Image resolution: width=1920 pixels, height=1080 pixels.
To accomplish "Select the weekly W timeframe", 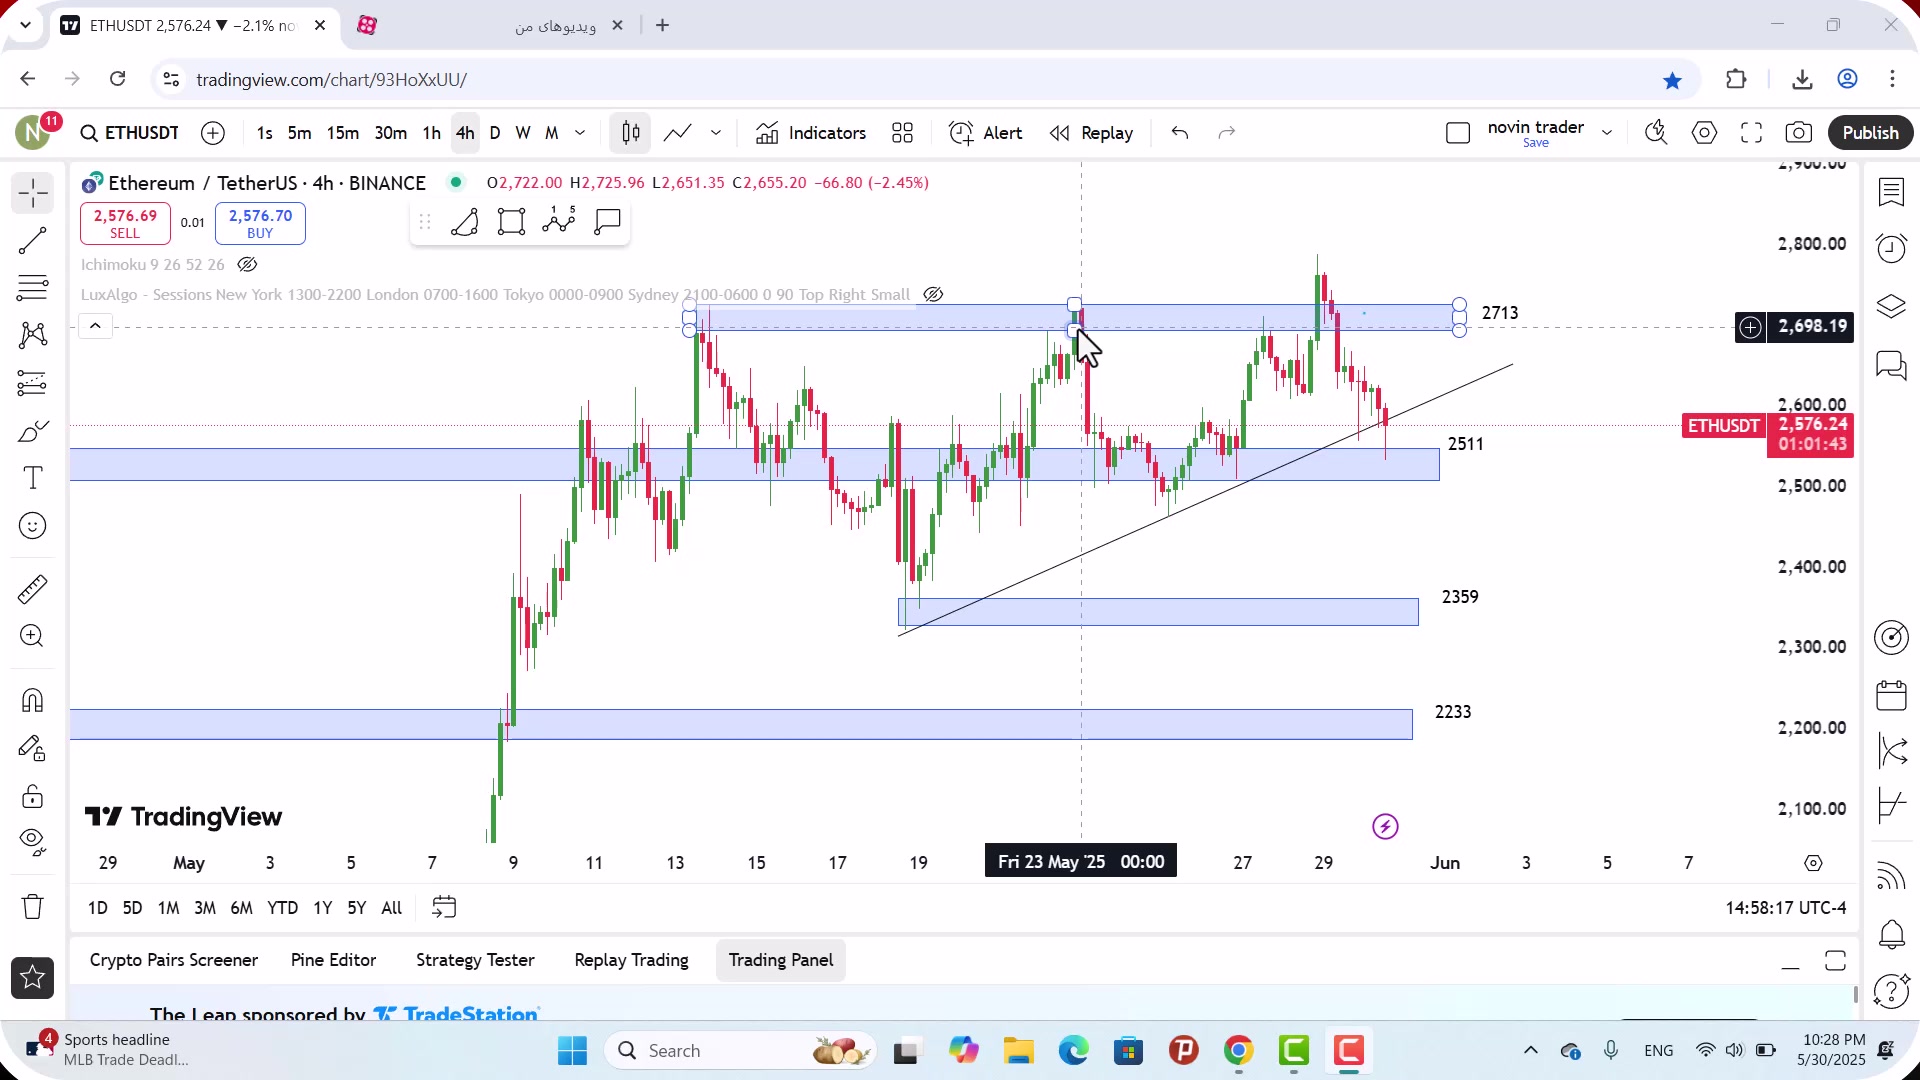I will (x=522, y=133).
